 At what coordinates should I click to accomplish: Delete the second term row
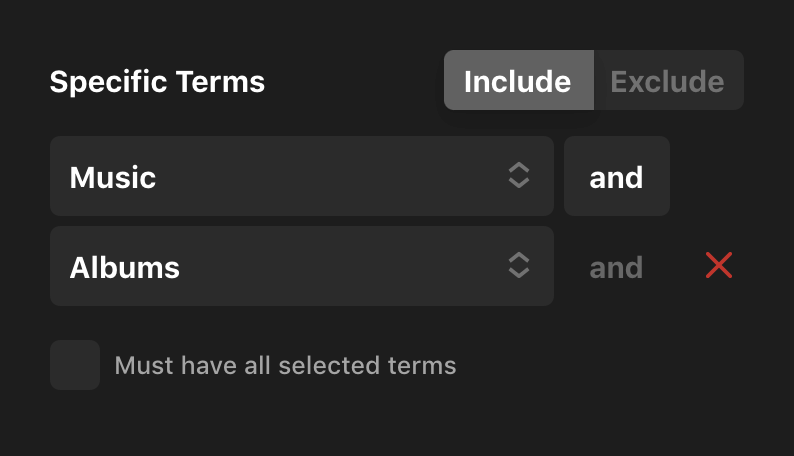click(x=719, y=266)
